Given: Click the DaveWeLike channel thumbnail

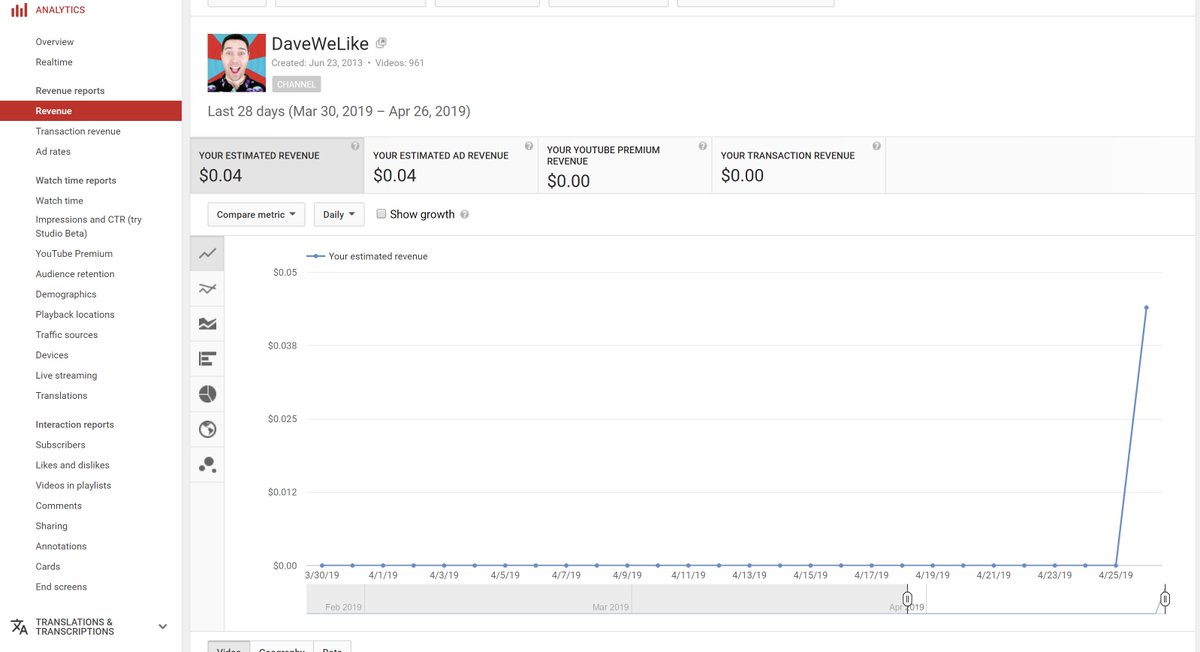Looking at the screenshot, I should [x=236, y=62].
